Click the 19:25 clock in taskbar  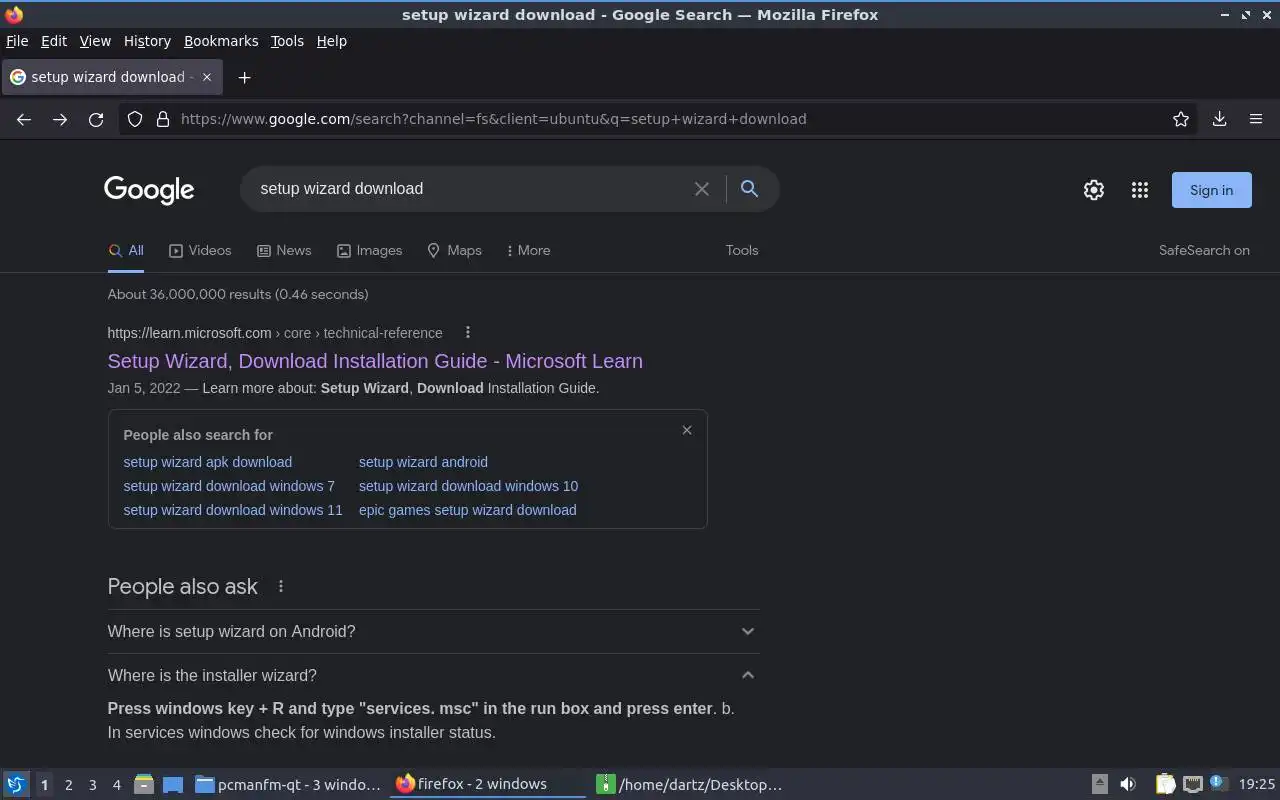point(1257,784)
